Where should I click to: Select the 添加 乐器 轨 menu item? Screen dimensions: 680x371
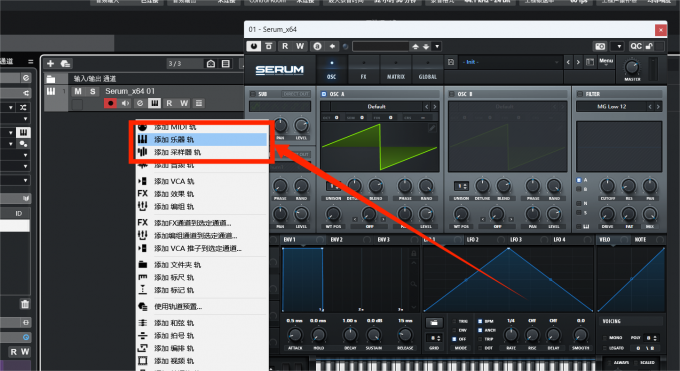click(201, 139)
